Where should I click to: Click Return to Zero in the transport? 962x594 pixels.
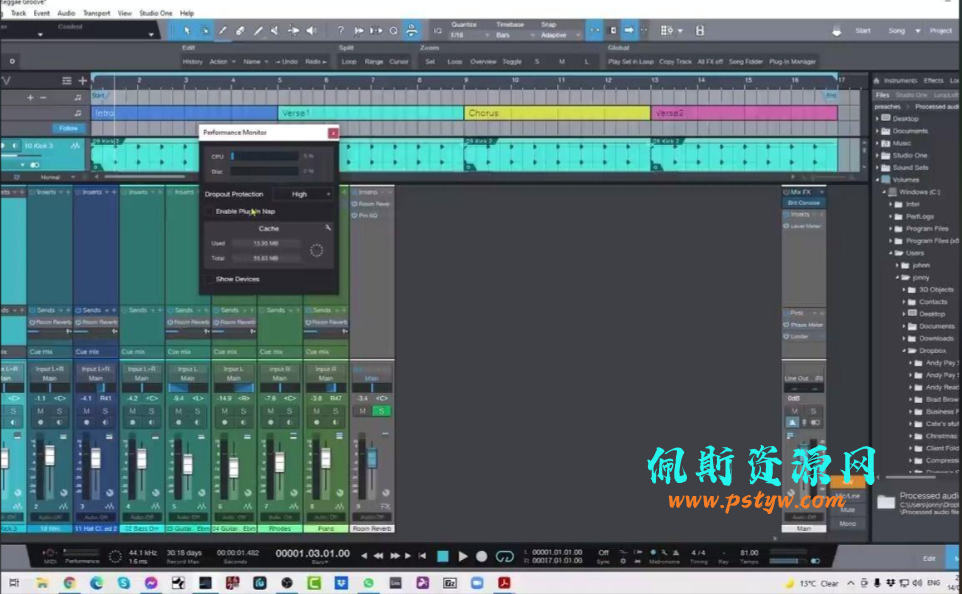(x=422, y=556)
